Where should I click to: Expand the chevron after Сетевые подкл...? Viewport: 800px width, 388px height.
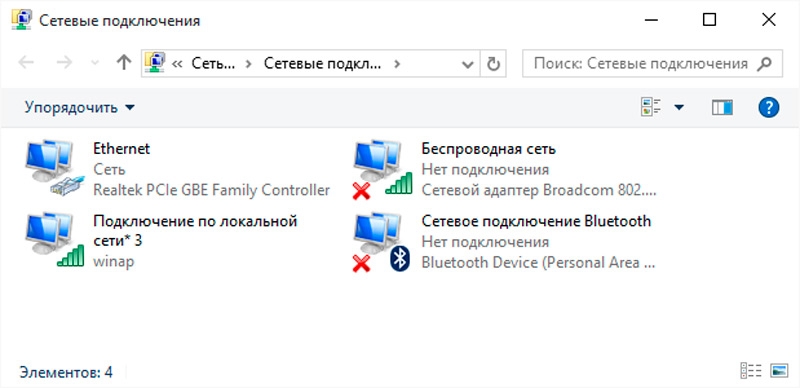pyautogui.click(x=397, y=64)
